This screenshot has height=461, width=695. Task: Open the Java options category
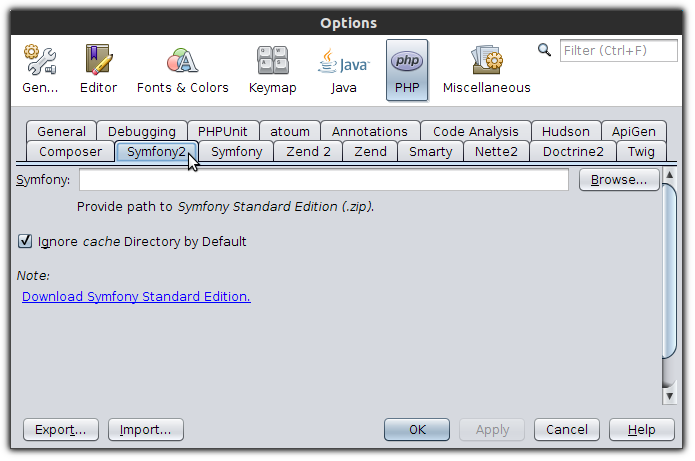[344, 70]
